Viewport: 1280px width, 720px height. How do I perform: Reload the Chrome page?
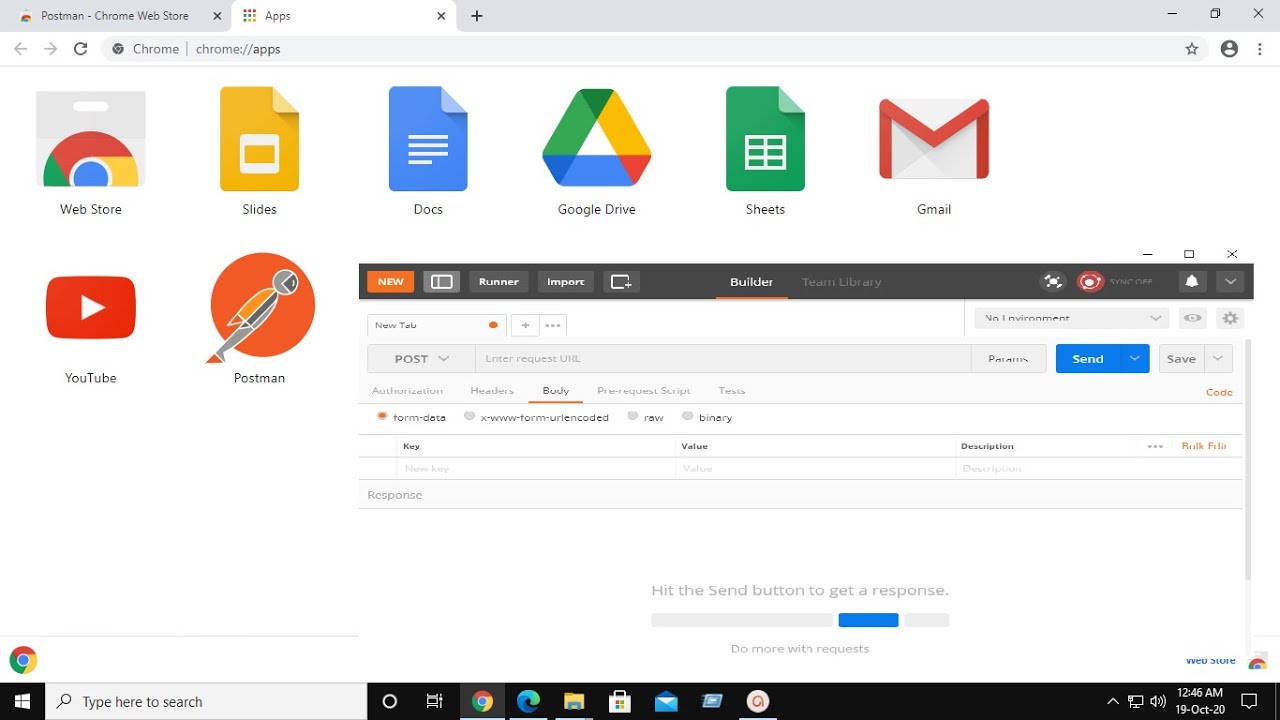(x=81, y=48)
